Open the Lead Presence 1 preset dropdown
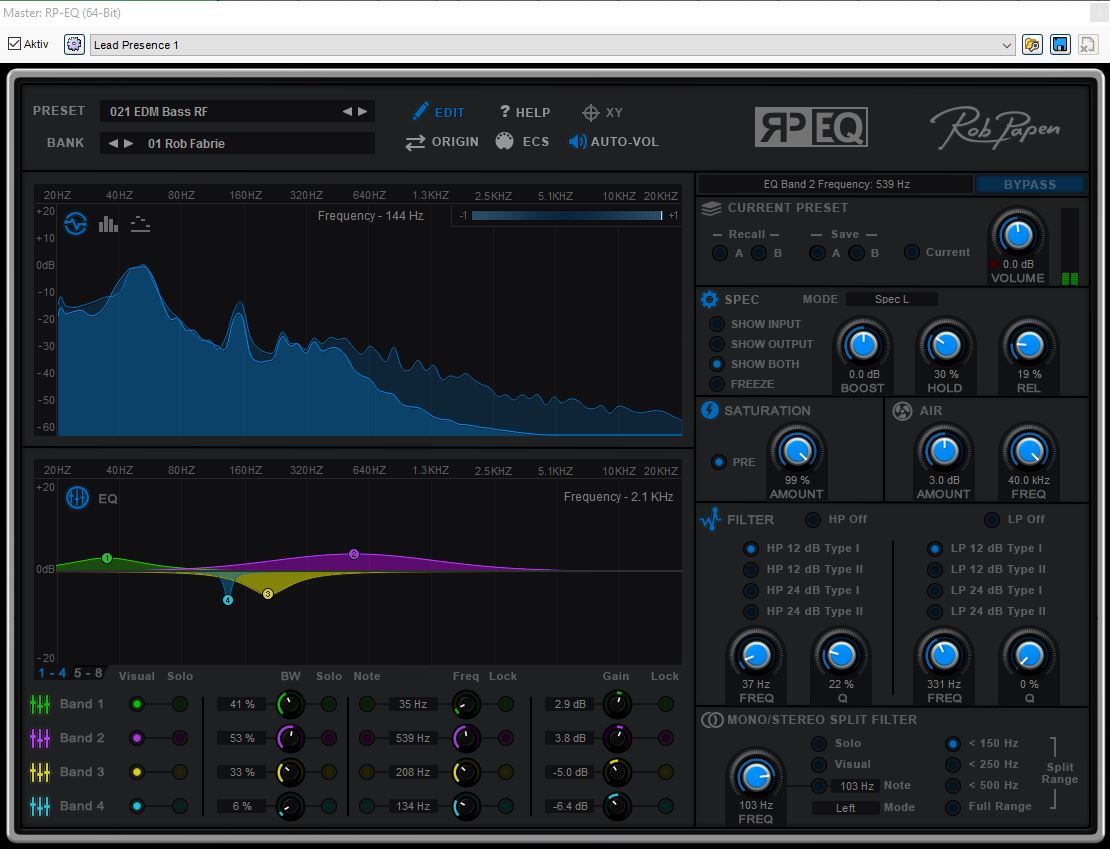1110x849 pixels. [553, 45]
